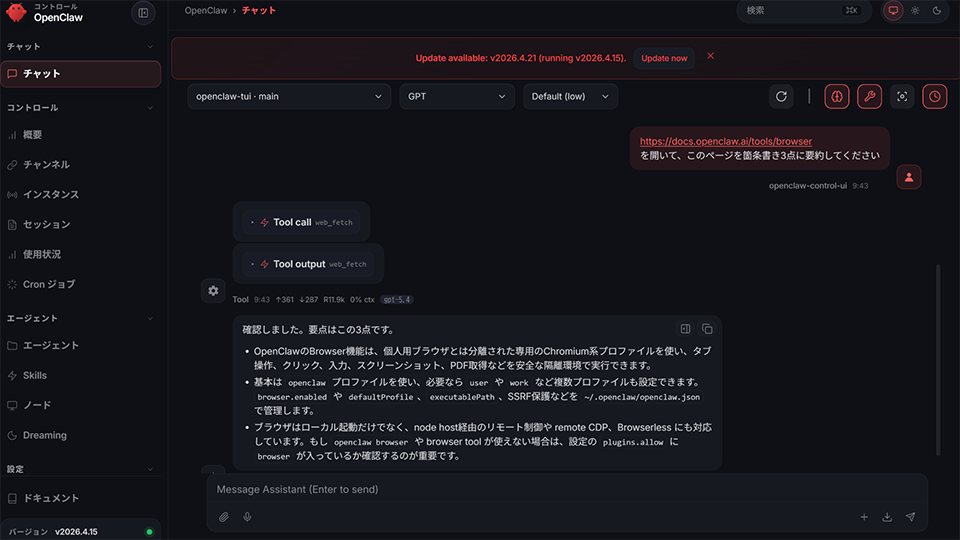The image size is (960, 540).
Task: Click the chat vertical scrollbar
Action: pos(938,360)
